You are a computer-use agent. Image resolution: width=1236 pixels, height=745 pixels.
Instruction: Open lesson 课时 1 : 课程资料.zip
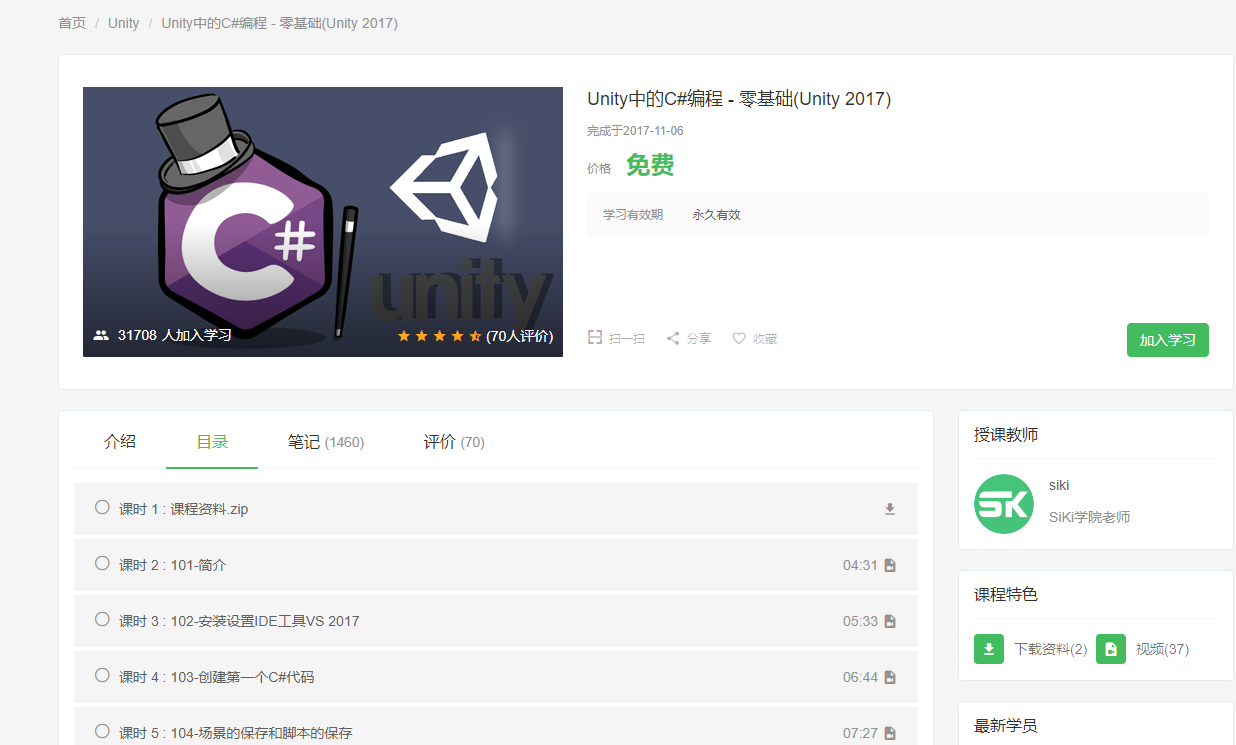click(x=496, y=509)
